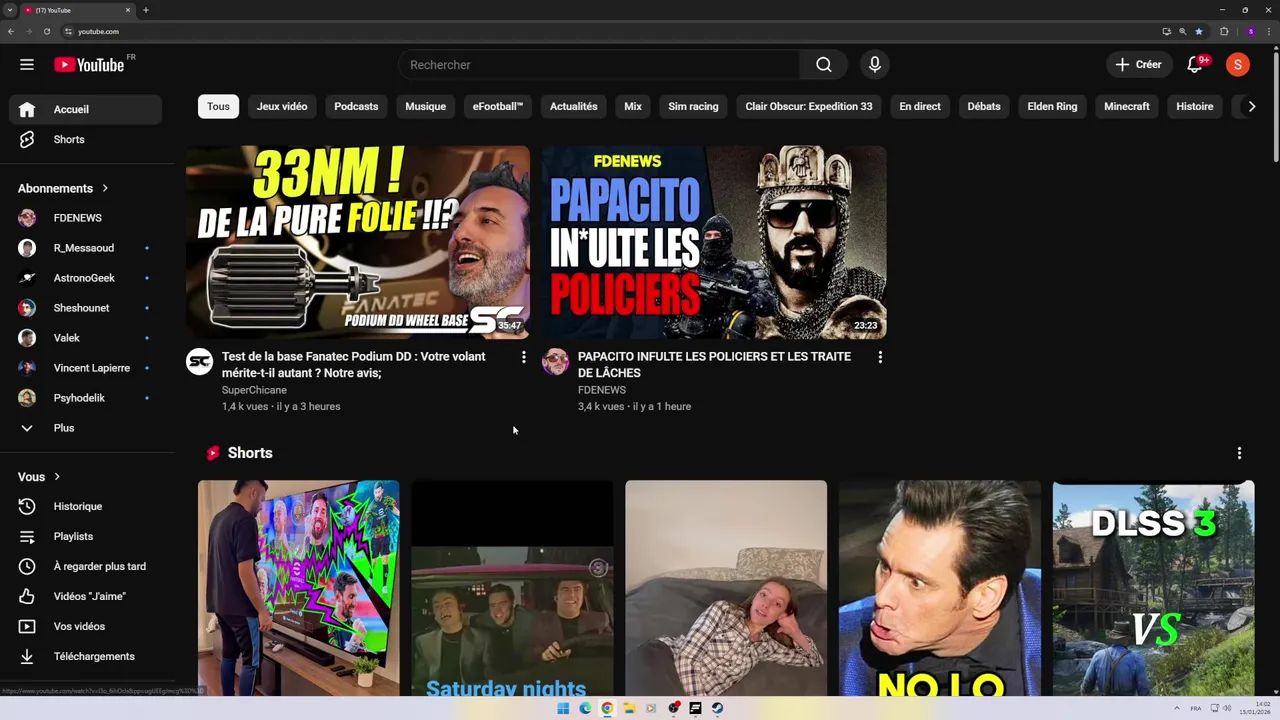The image size is (1280, 720).
Task: Open the DLSS 3 VS short
Action: [x=1153, y=588]
